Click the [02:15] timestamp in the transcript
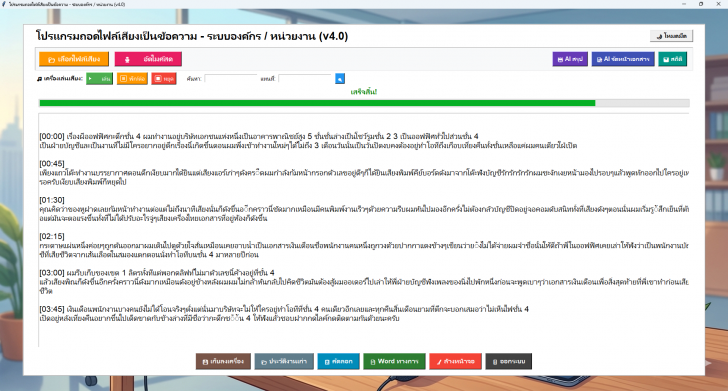The height and width of the screenshot is (391, 728). 52,236
